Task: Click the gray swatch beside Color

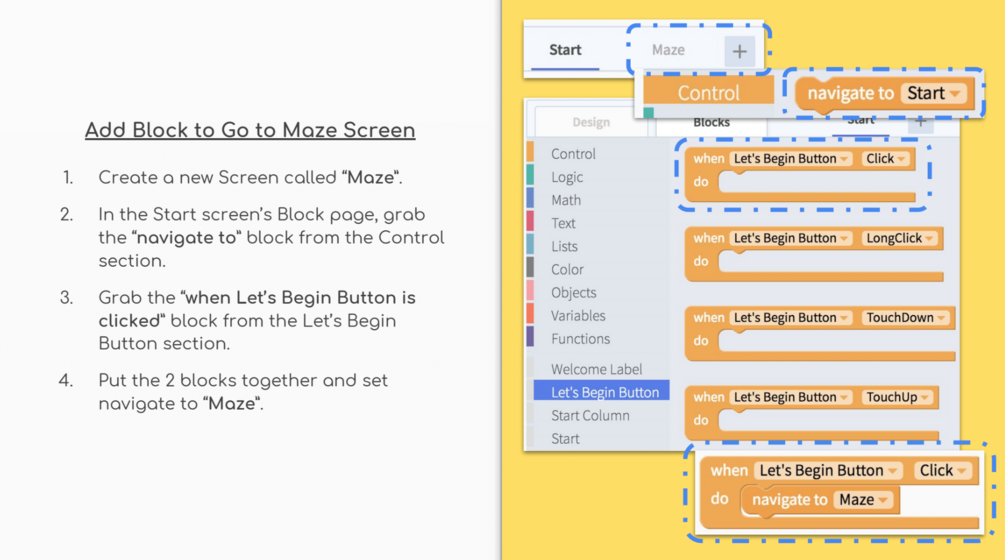Action: (x=530, y=267)
